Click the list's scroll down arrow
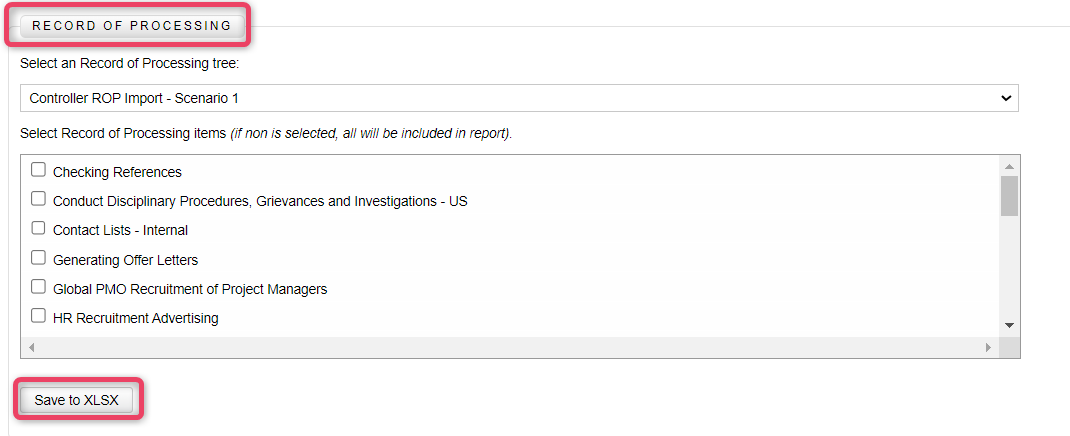Screen dimensions: 1070x436 pyautogui.click(x=1009, y=326)
